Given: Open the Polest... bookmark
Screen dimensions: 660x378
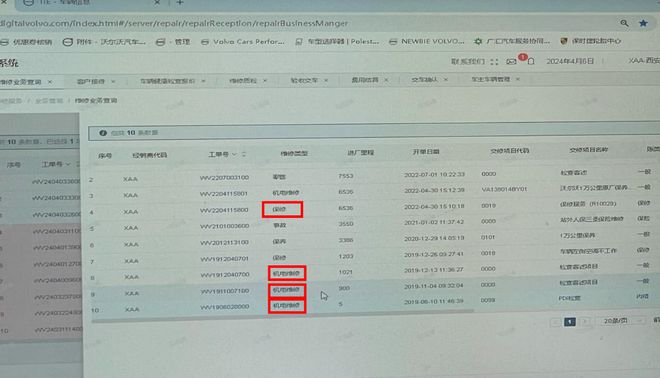Looking at the screenshot, I should click(x=337, y=42).
